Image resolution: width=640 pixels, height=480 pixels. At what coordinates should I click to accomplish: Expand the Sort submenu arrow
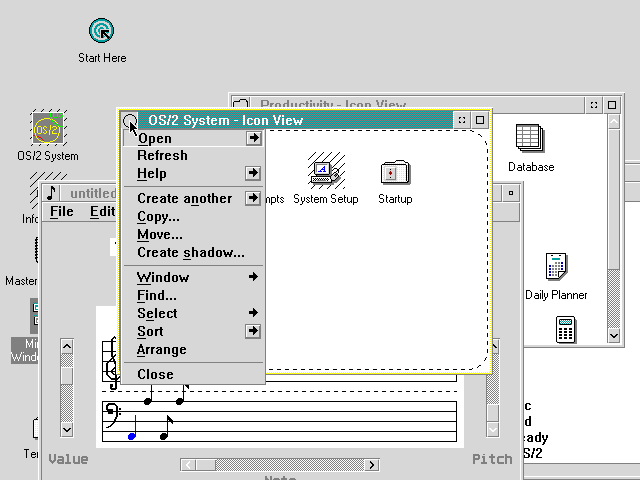click(x=253, y=331)
